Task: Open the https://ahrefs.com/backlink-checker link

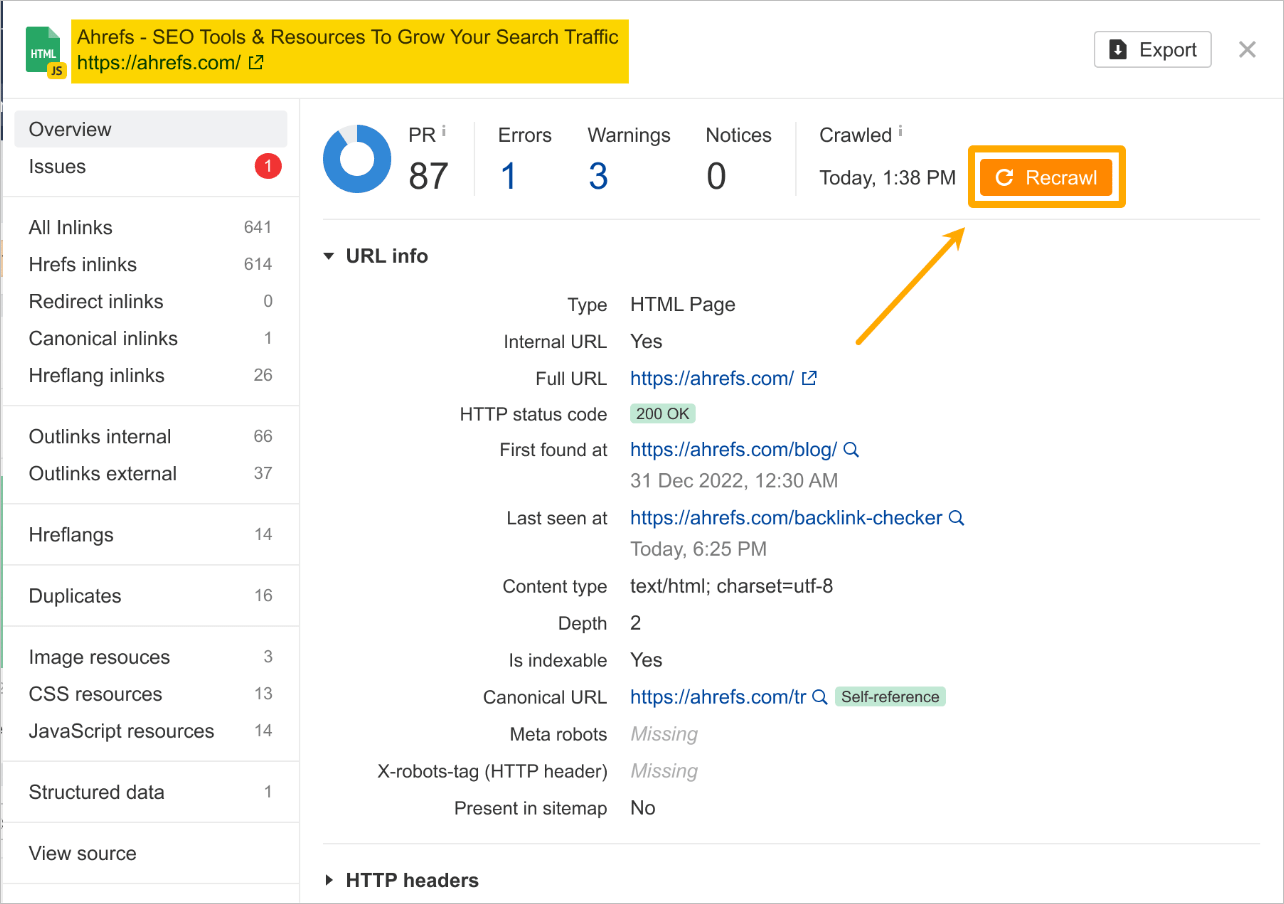Action: (786, 518)
